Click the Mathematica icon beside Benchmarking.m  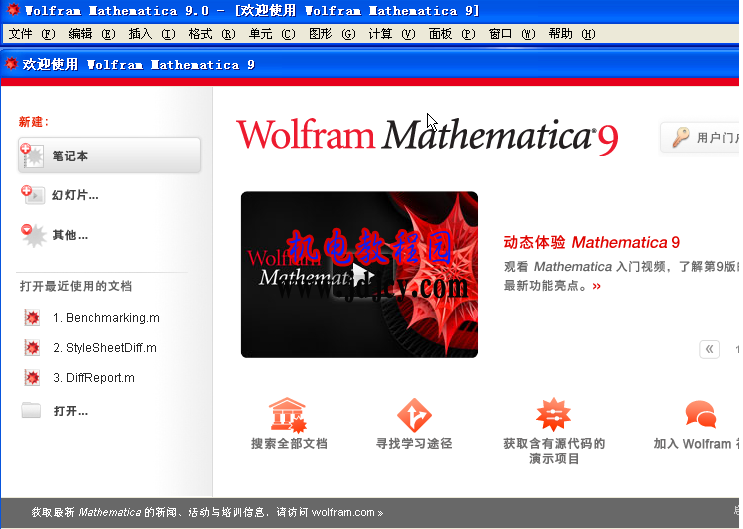pos(32,318)
